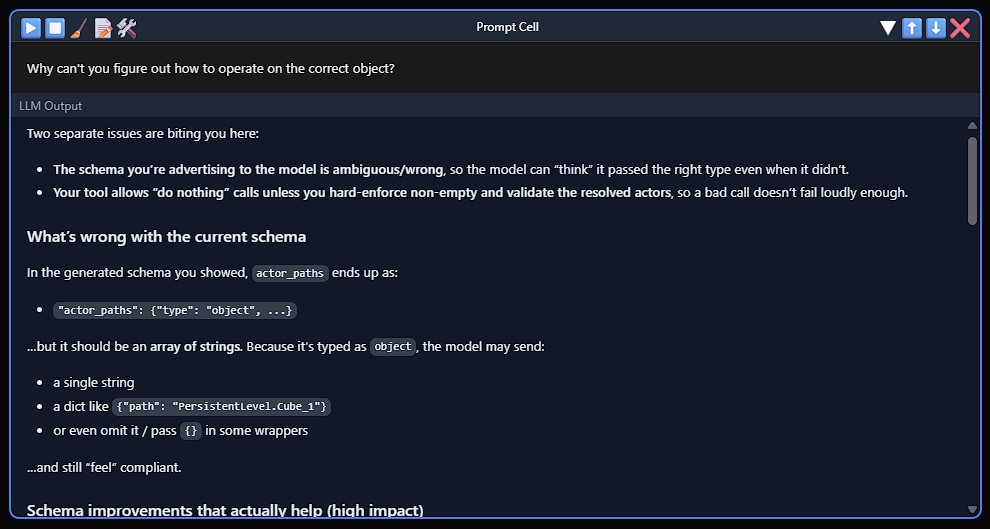The height and width of the screenshot is (529, 990).
Task: Click the "object" inline code tag
Action: coord(392,347)
